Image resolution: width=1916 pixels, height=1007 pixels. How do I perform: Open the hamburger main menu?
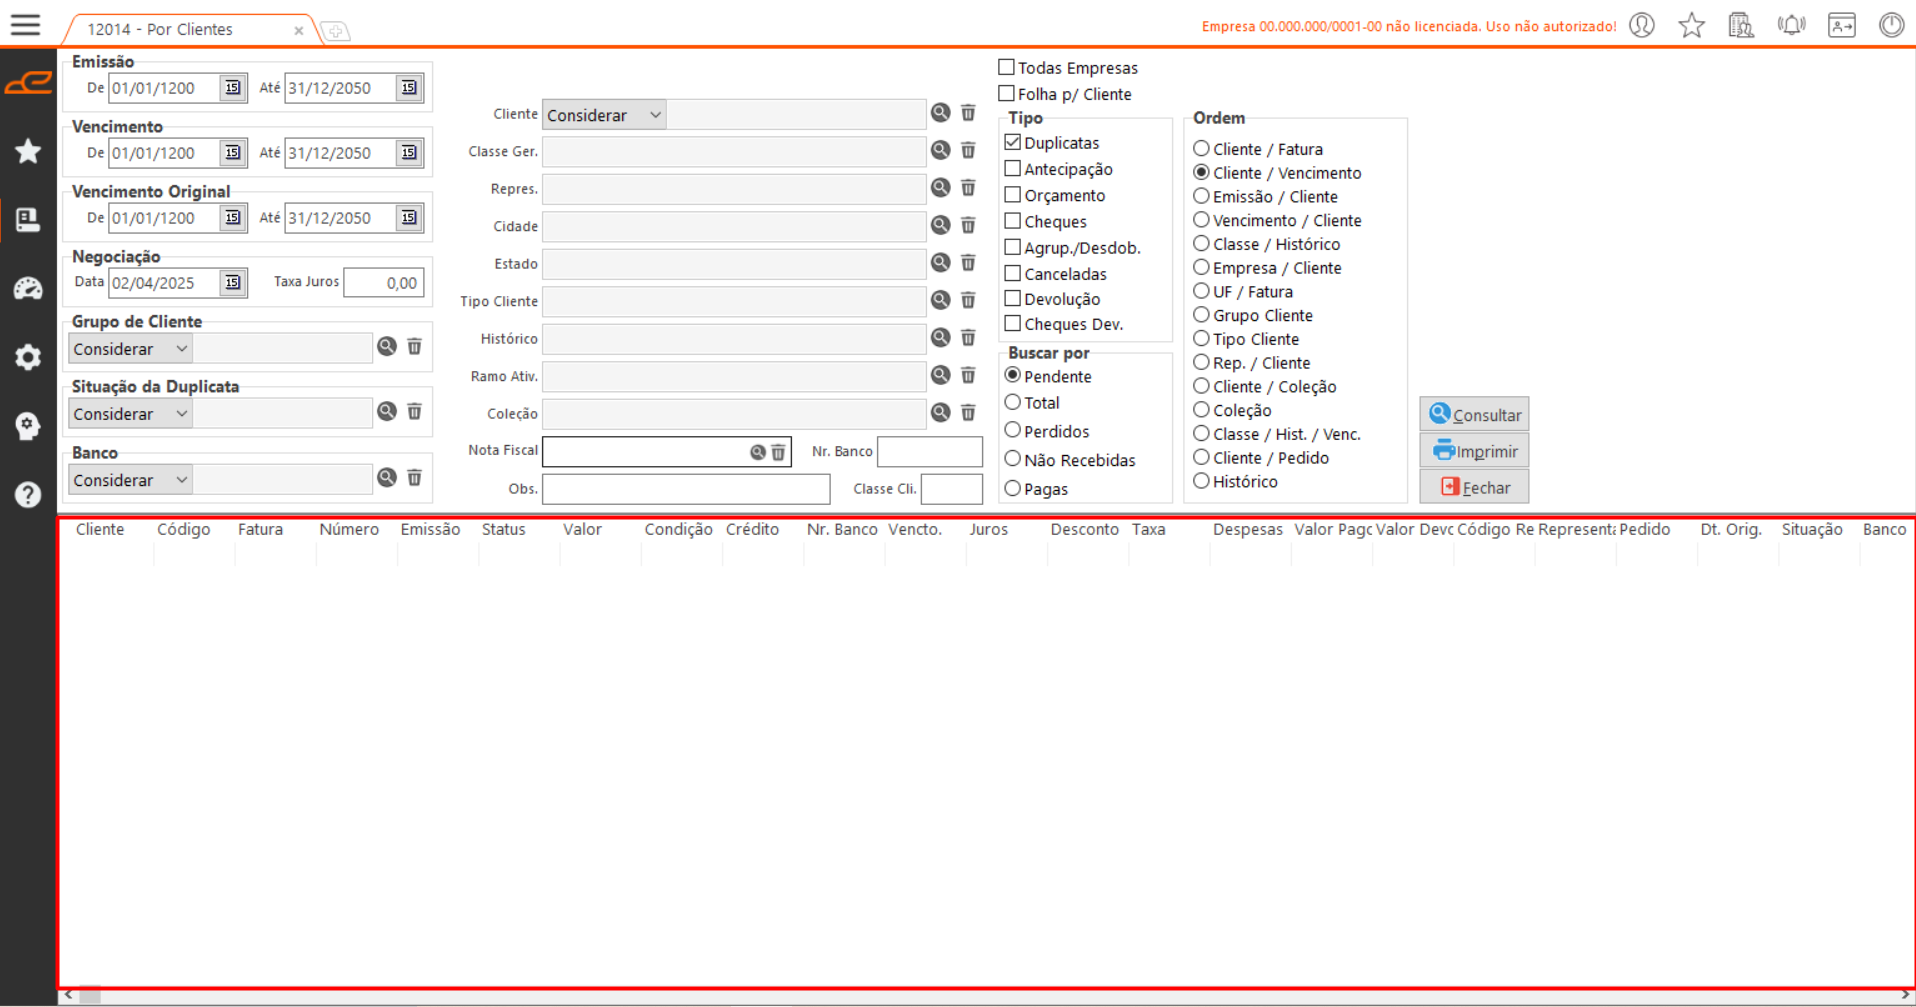pos(26,25)
